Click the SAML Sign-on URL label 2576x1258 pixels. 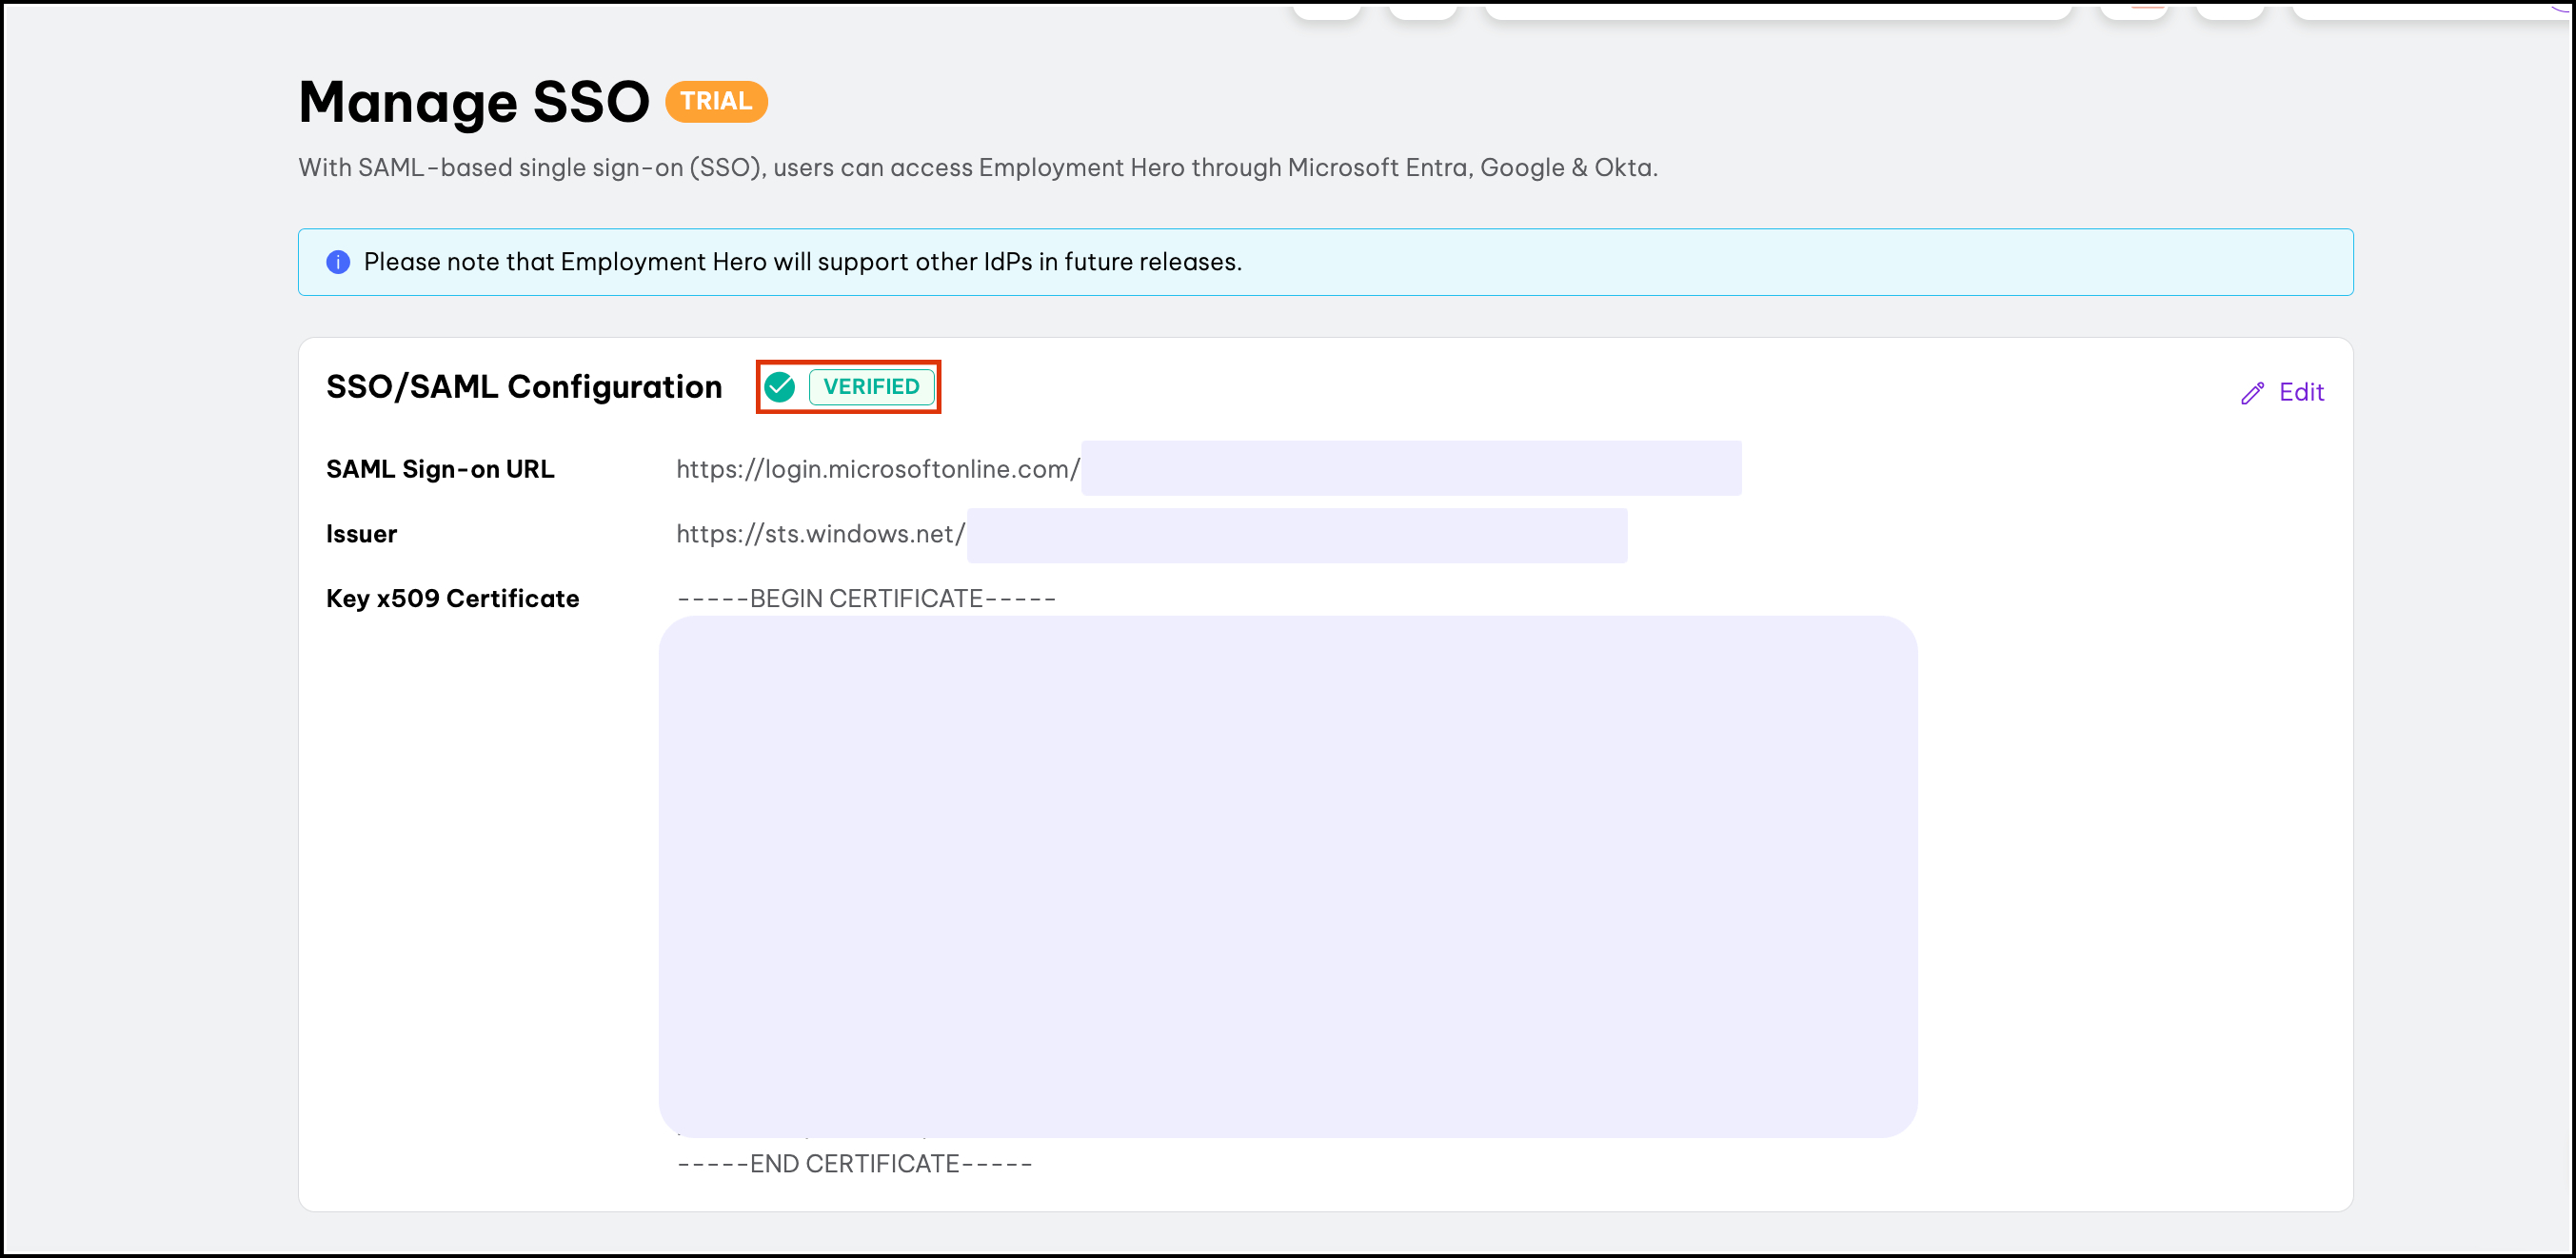click(440, 469)
